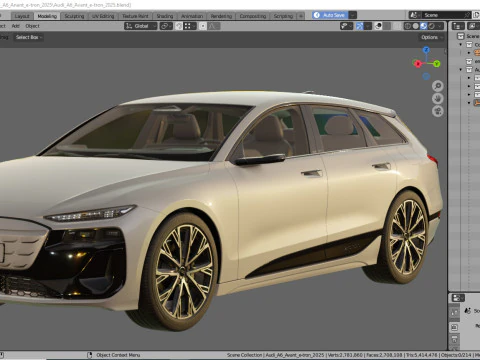Screen dimensions: 480x360
Task: Open object visibility and selectability dropdown
Action: coord(346,26)
